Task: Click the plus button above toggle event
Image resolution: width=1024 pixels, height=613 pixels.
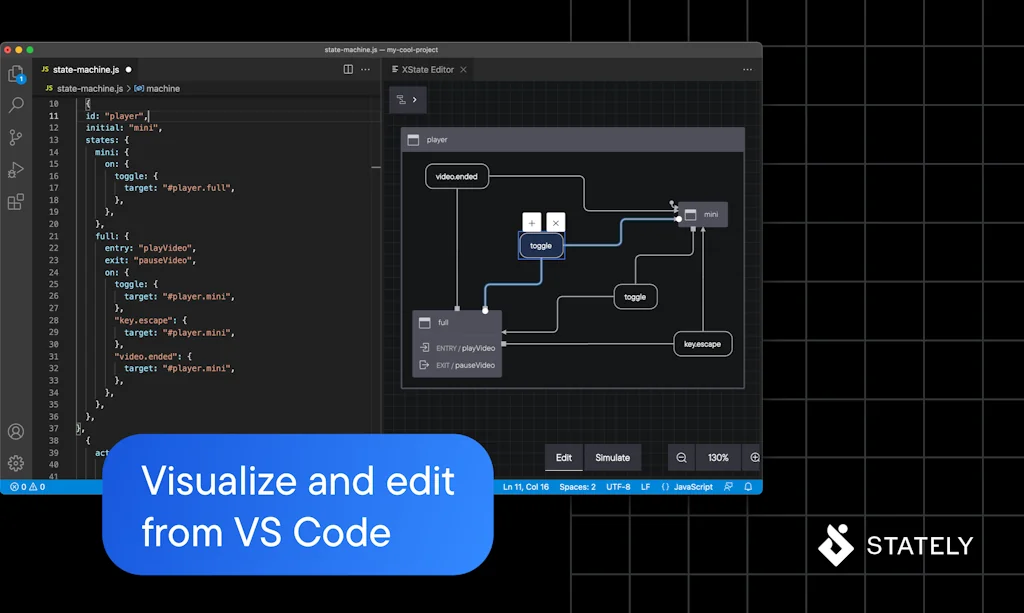Action: [532, 222]
